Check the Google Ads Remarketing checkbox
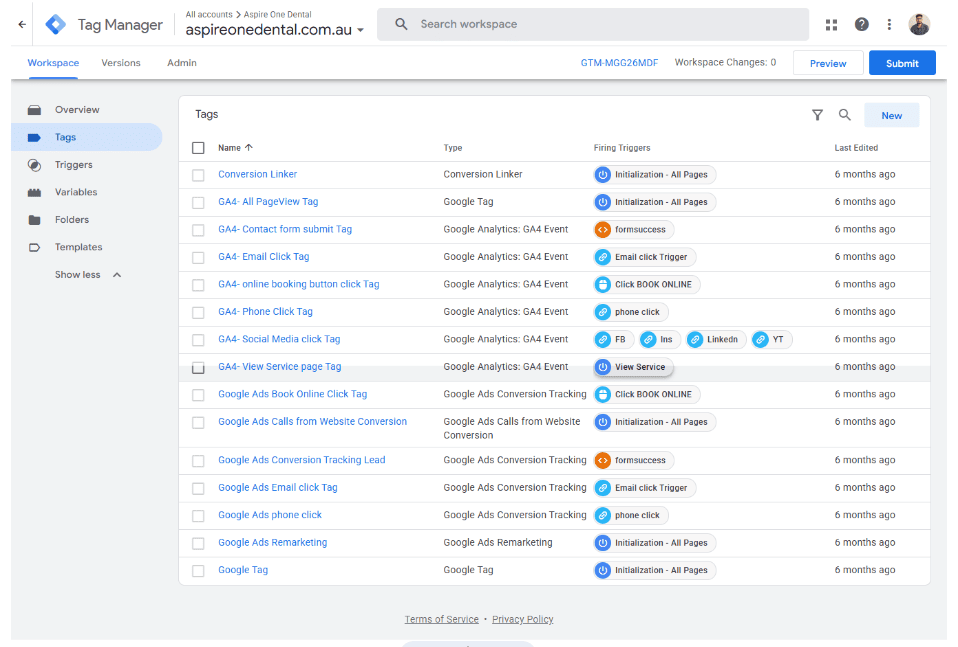 pyautogui.click(x=198, y=544)
